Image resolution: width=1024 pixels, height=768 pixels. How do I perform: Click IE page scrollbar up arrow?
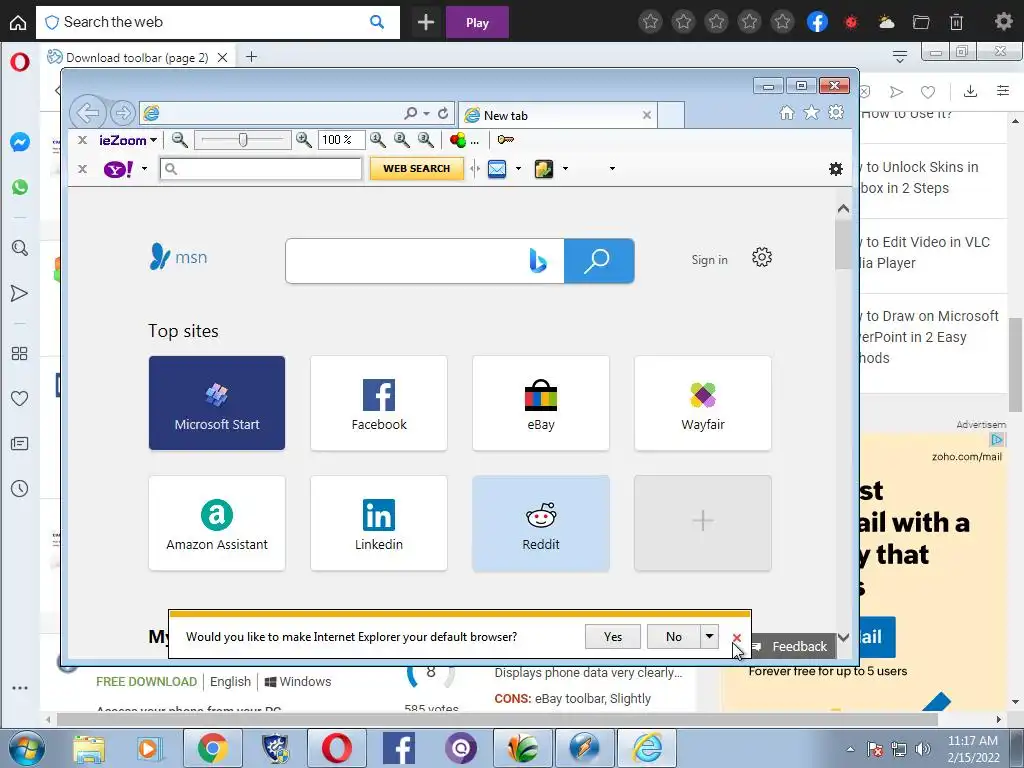point(843,208)
